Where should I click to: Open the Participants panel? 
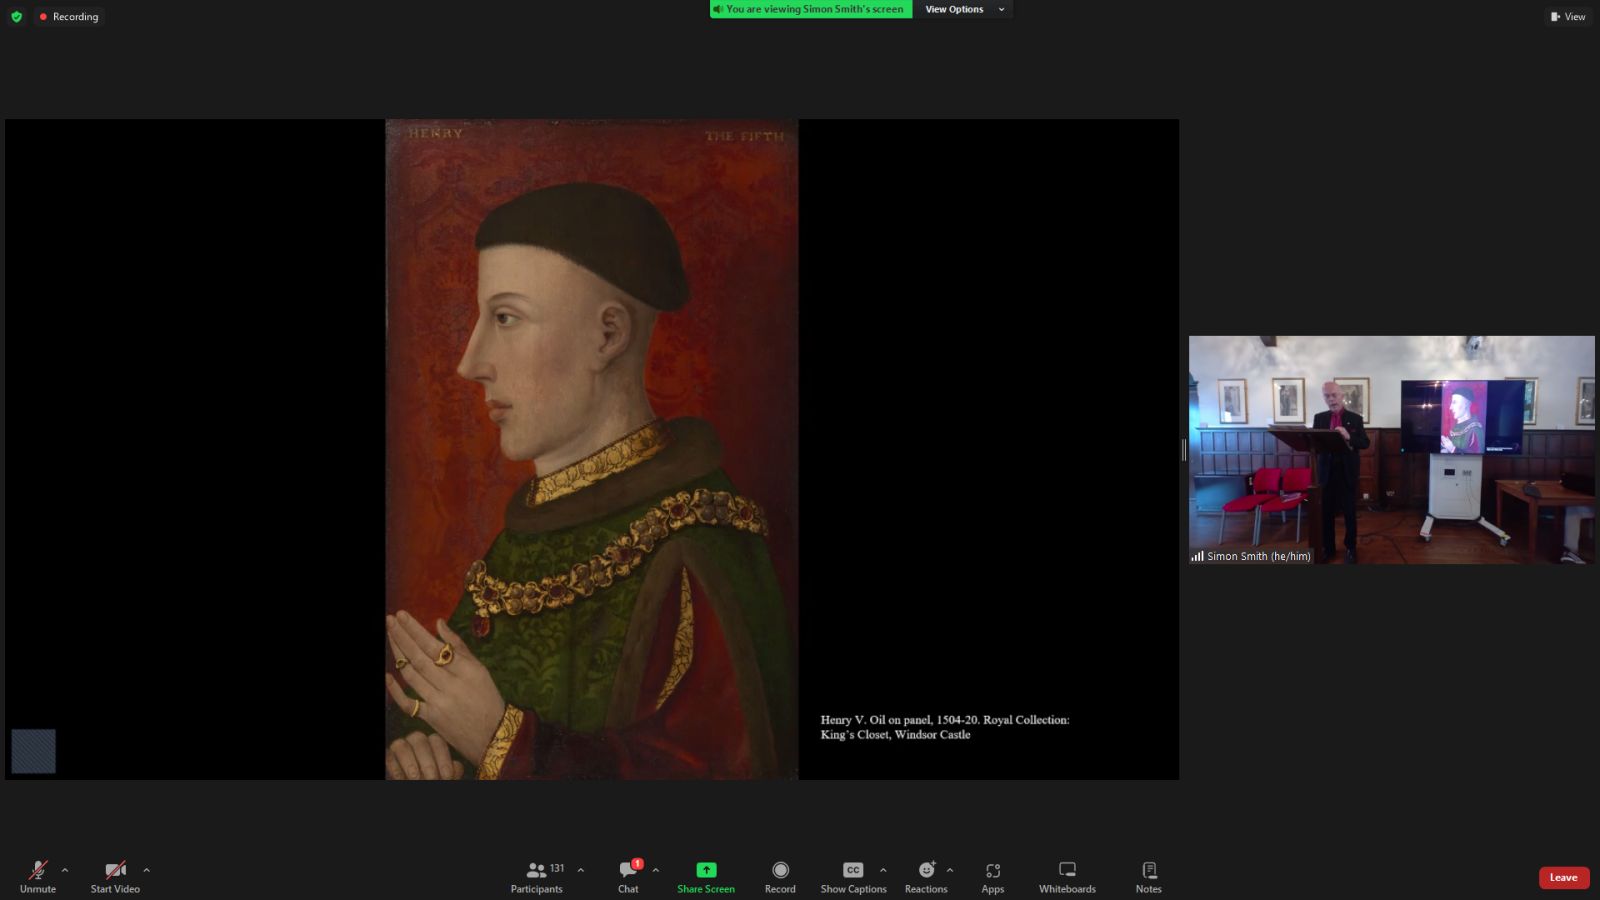(x=537, y=876)
